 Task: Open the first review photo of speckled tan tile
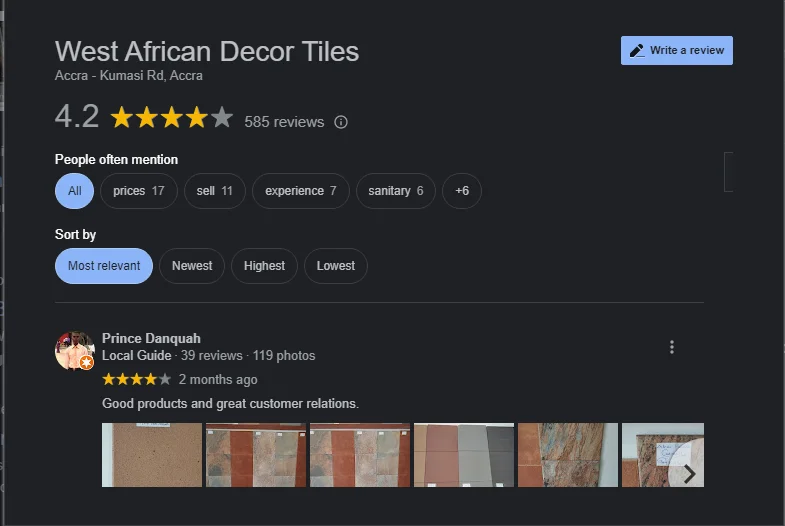tap(152, 455)
